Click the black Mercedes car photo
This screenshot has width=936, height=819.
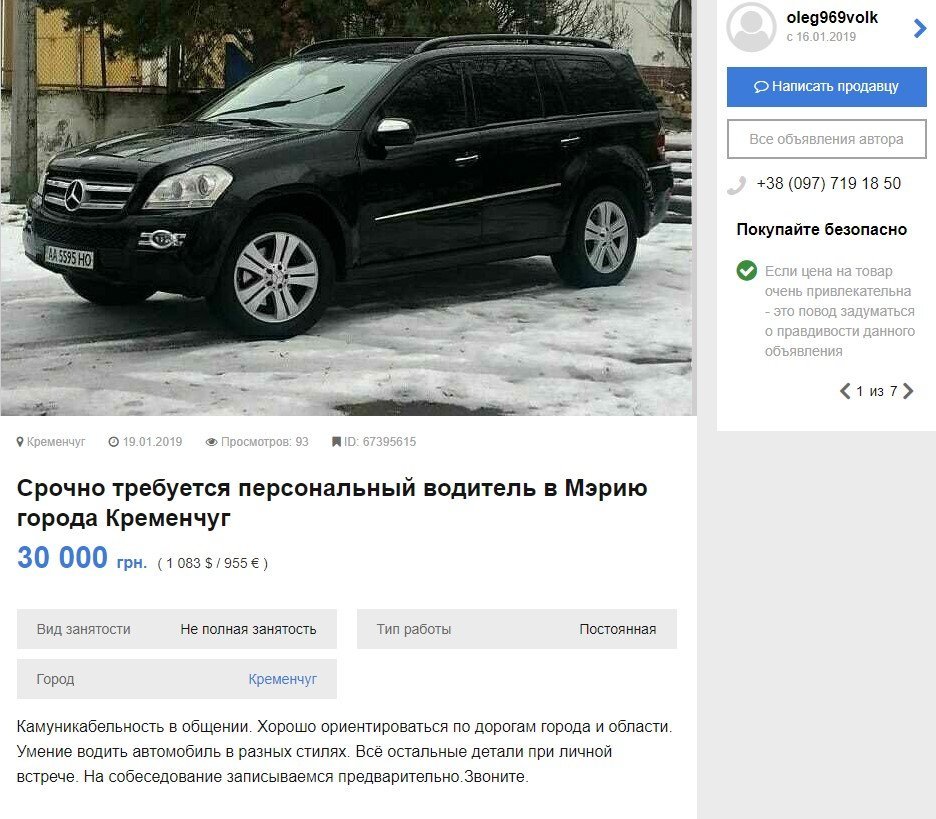[x=348, y=207]
